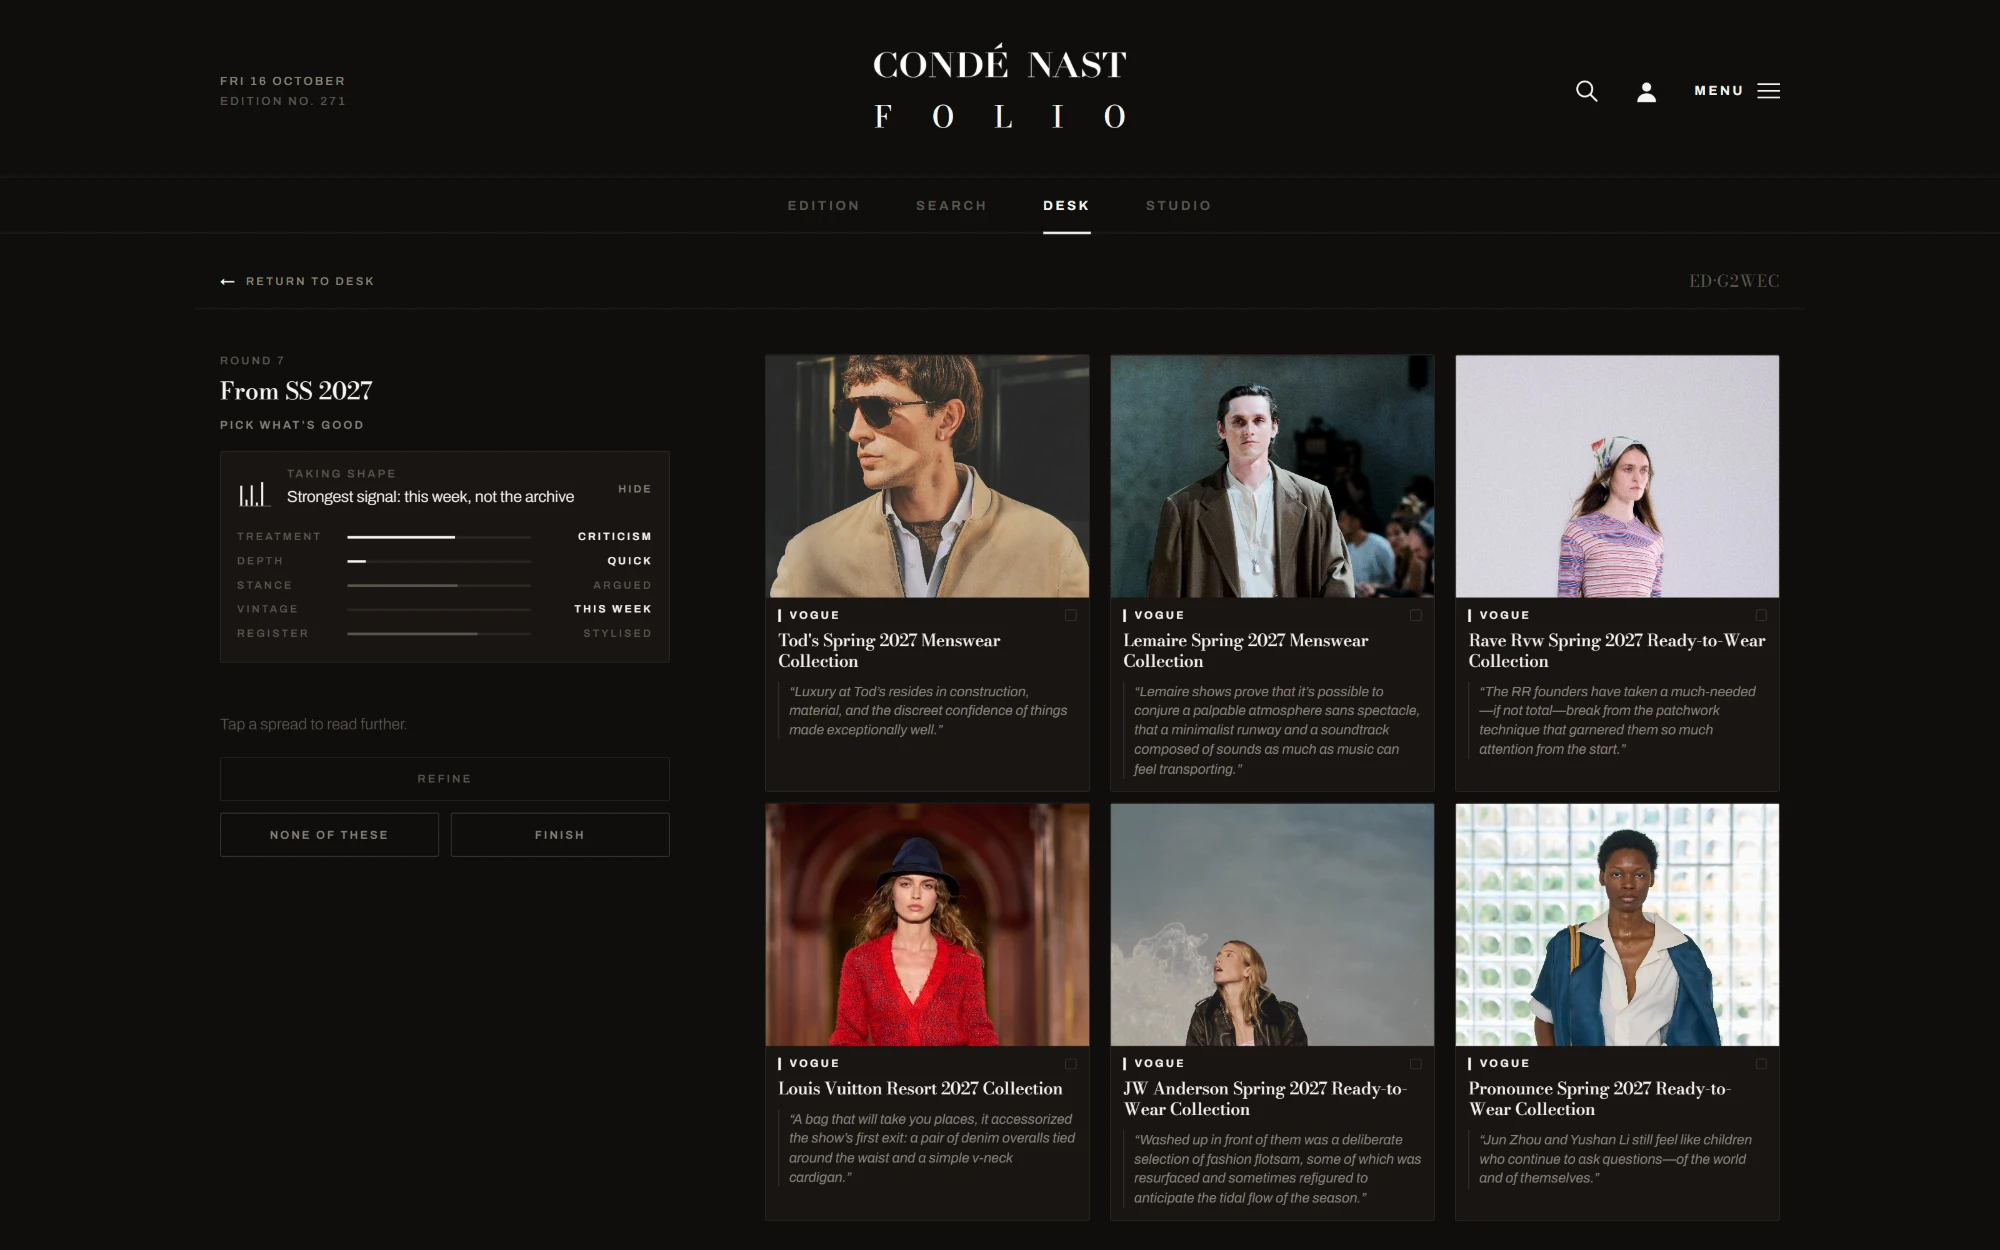Image resolution: width=2000 pixels, height=1250 pixels.
Task: Click the "Washed up in front of them" quote
Action: pos(1277,1169)
